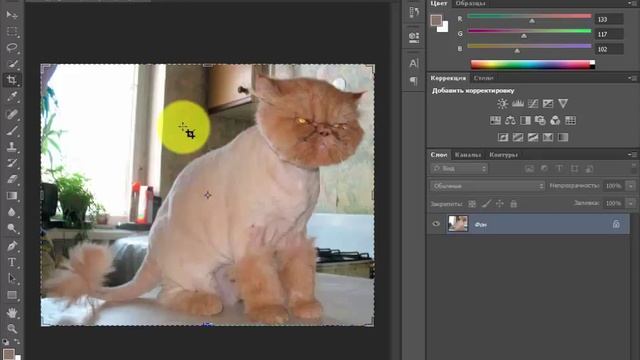Select the Path Selection arrow tool
Image resolution: width=640 pixels, height=360 pixels.
(x=12, y=278)
